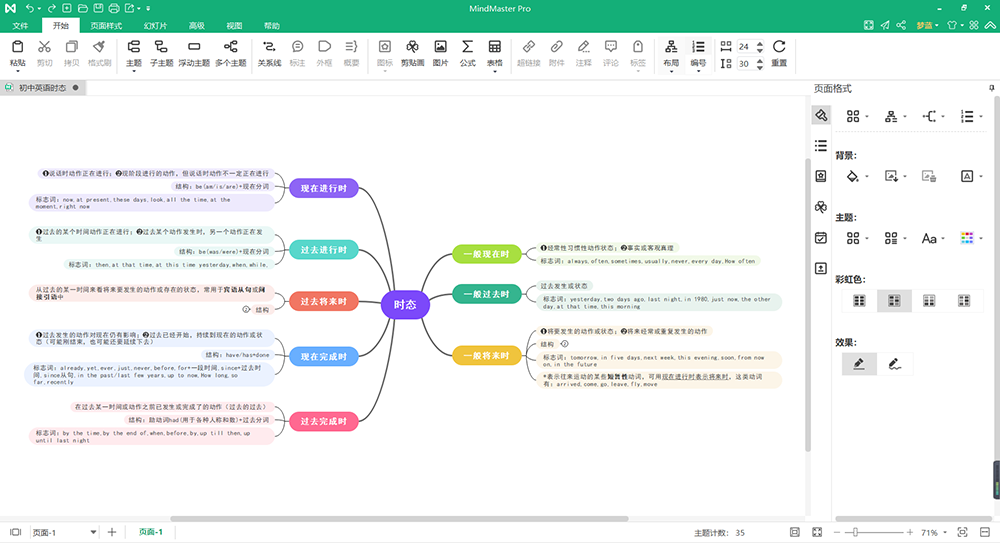Select the 过去完成时 topic node
The image size is (1000, 543).
(x=323, y=421)
